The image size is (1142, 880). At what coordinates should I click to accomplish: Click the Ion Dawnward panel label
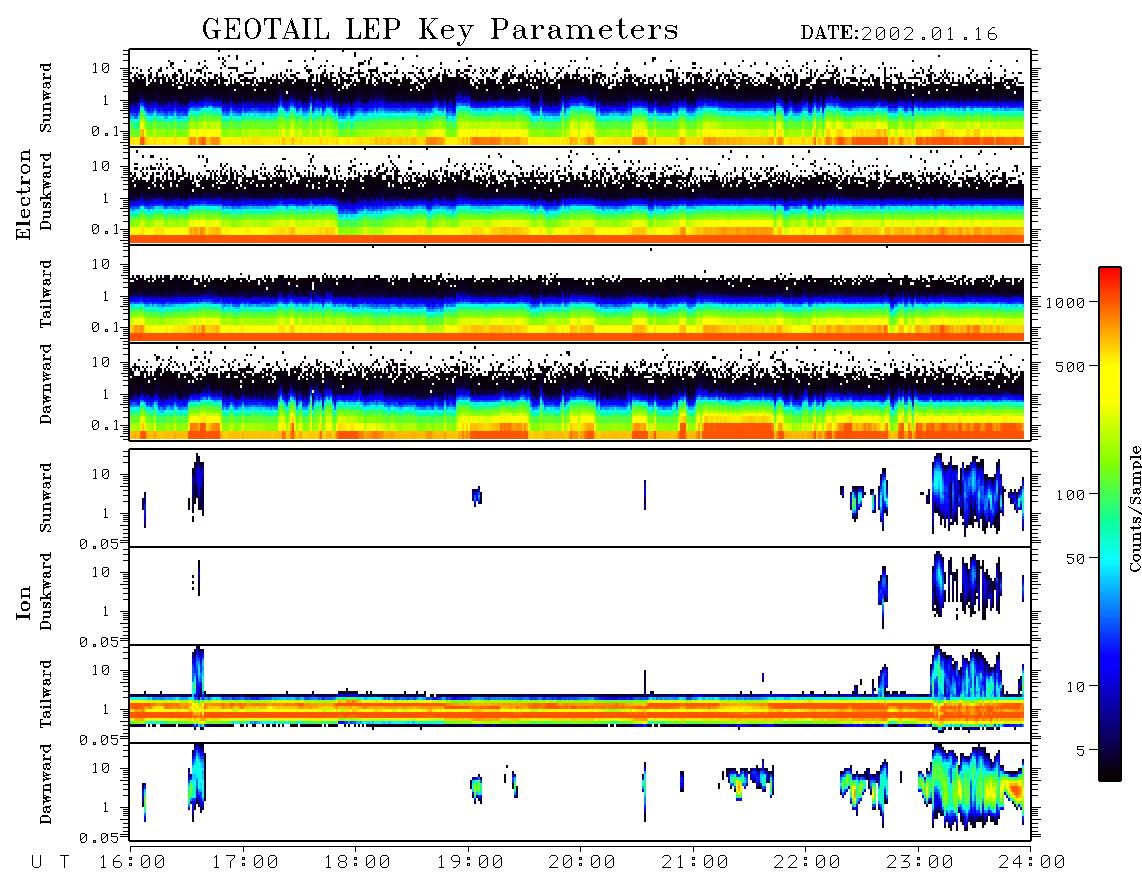click(x=46, y=784)
